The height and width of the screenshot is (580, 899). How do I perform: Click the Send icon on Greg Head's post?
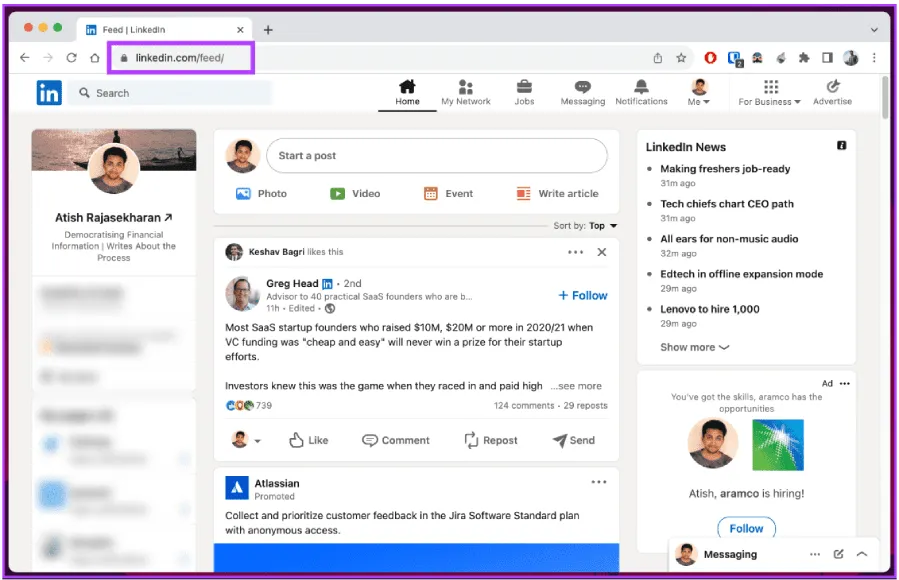[x=560, y=440]
